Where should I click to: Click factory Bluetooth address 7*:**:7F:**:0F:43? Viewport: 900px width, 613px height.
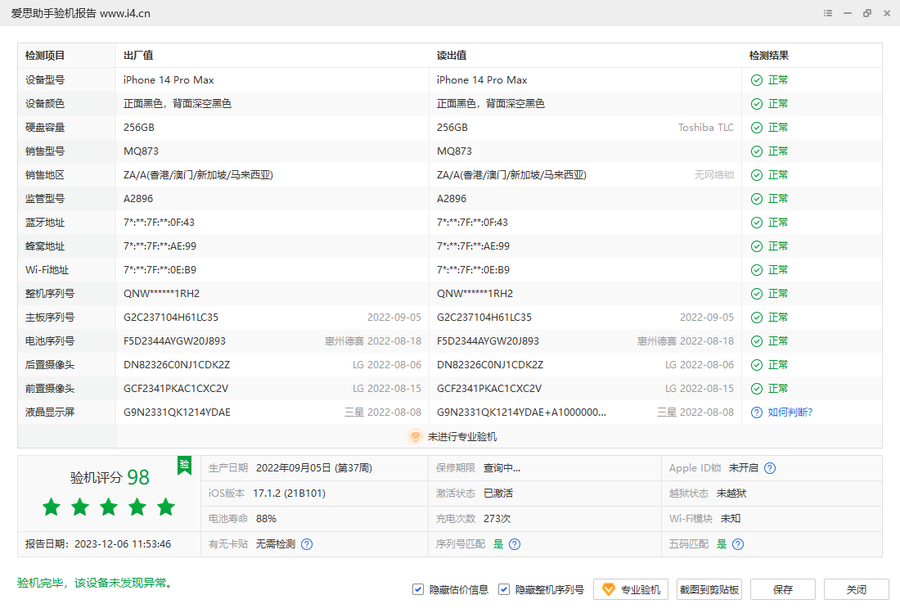click(x=159, y=223)
